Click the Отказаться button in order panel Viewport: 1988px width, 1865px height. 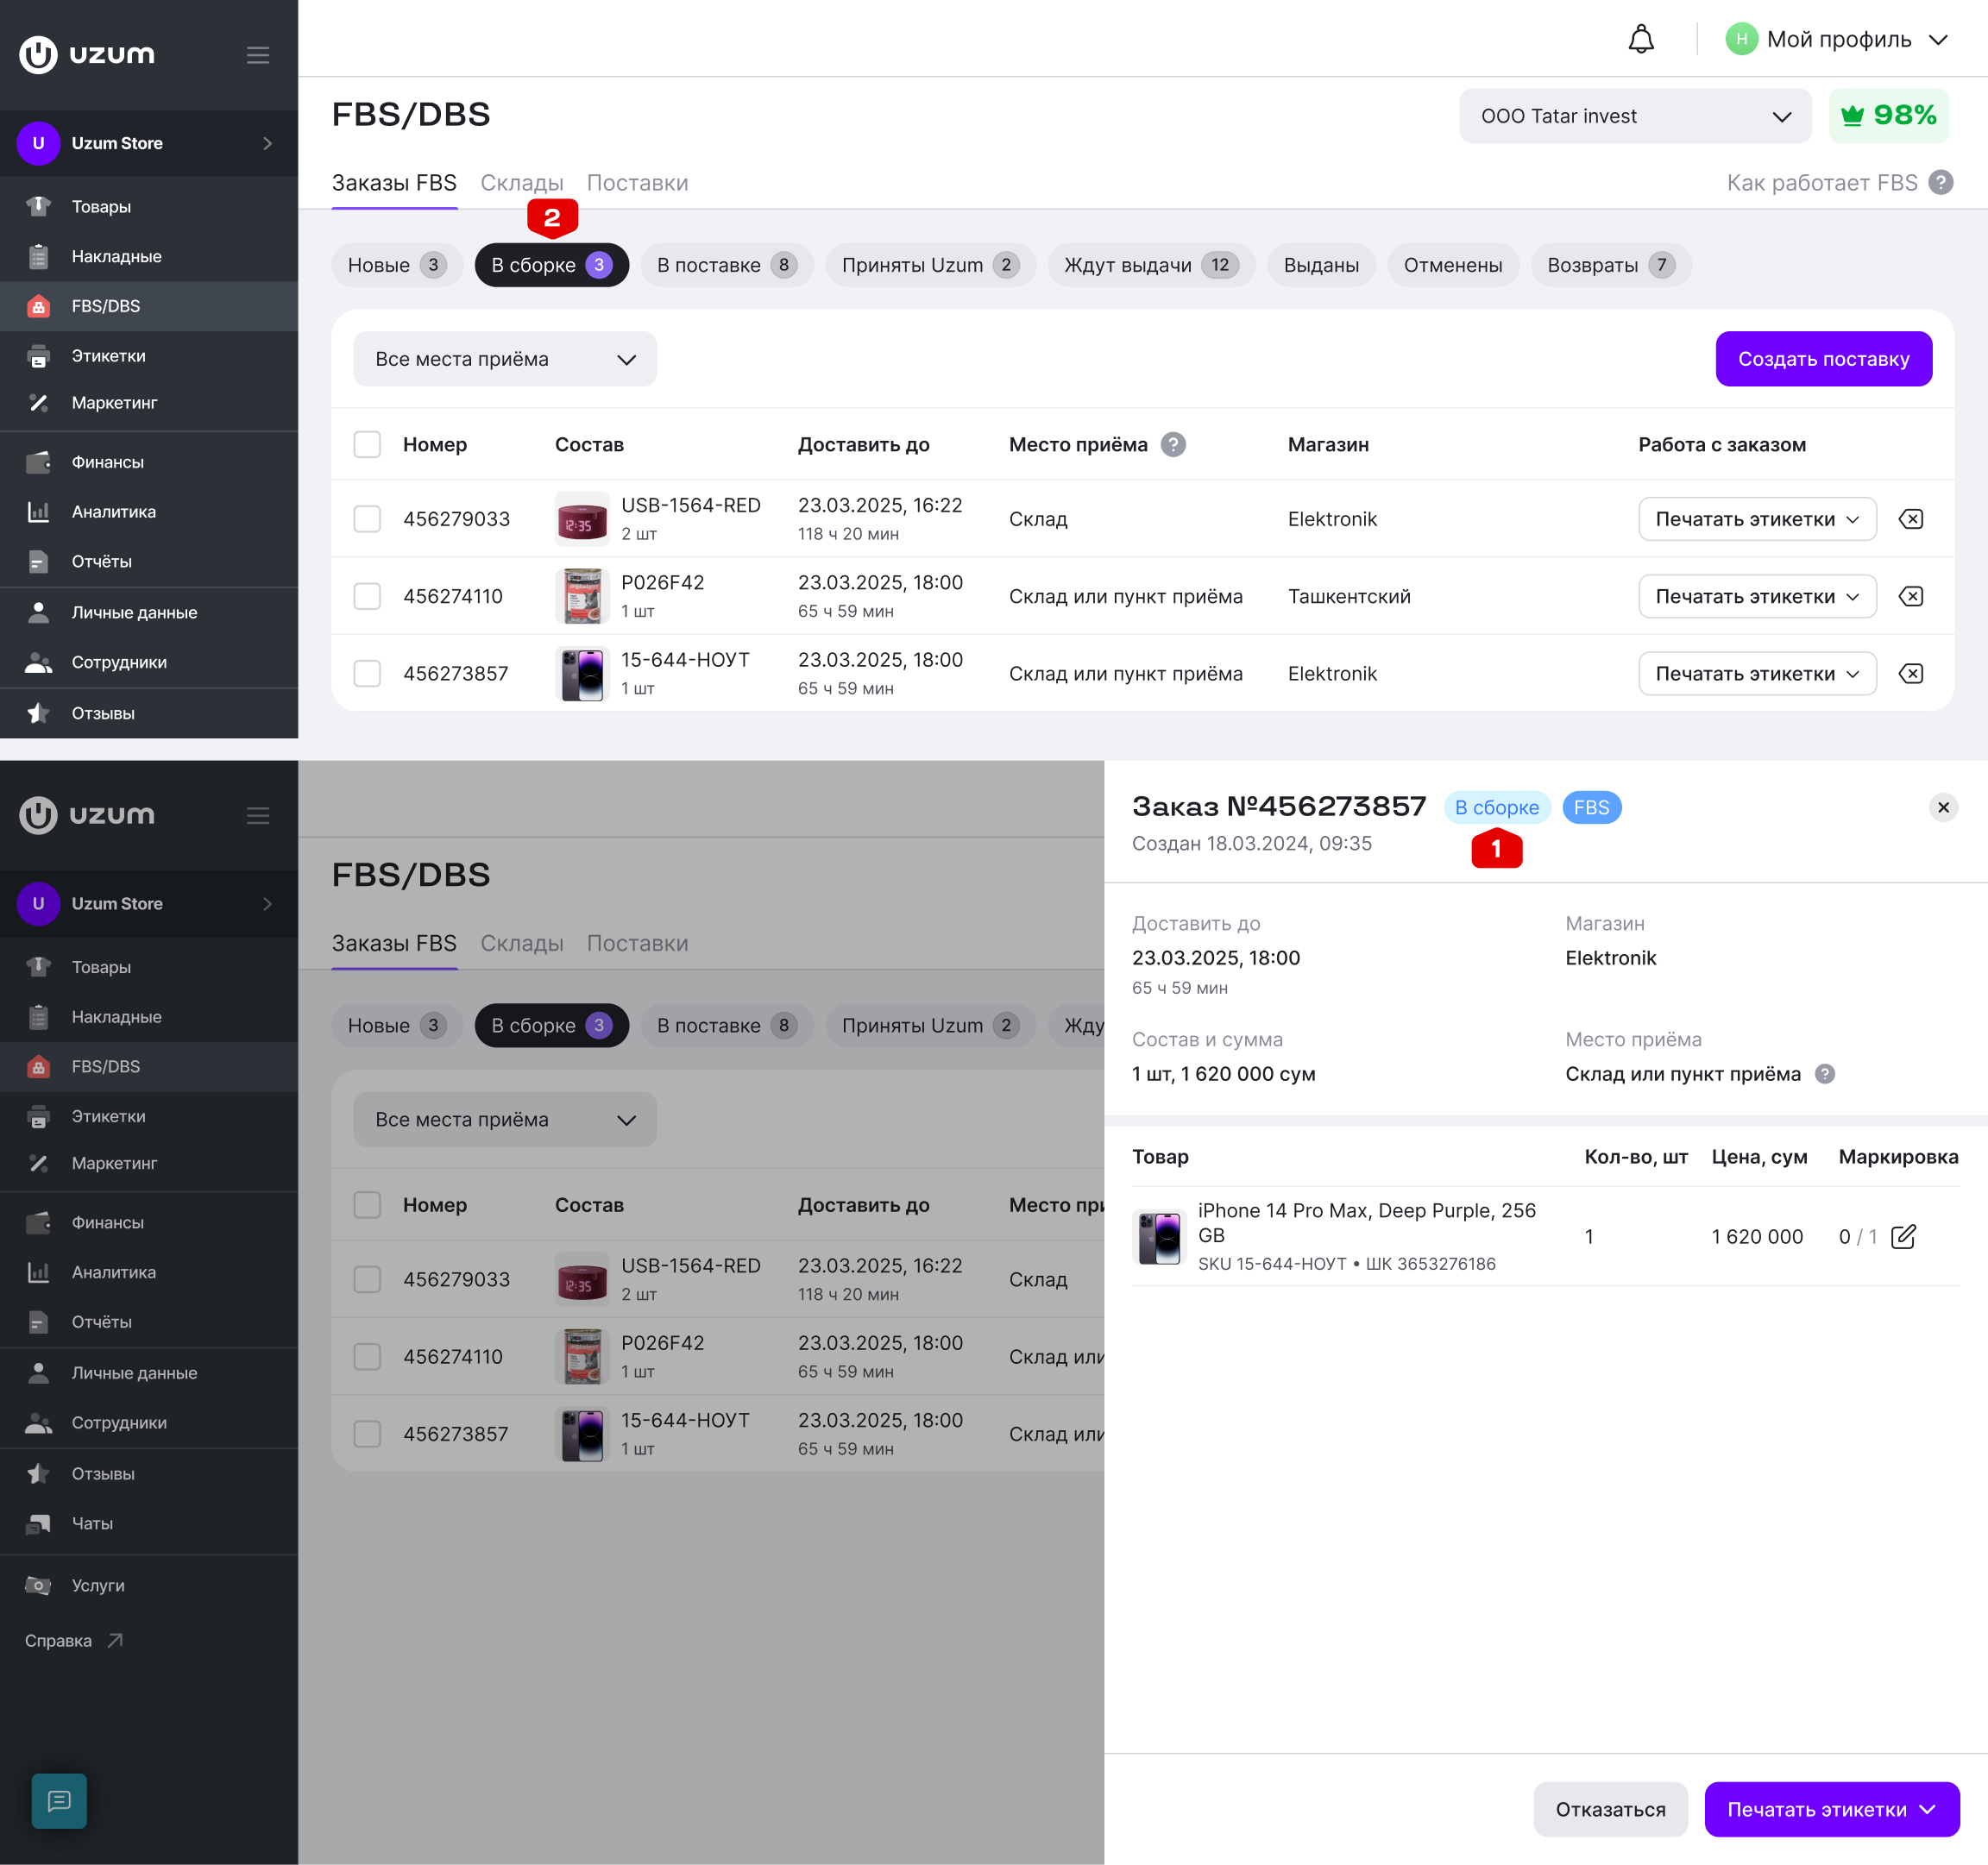1610,1809
